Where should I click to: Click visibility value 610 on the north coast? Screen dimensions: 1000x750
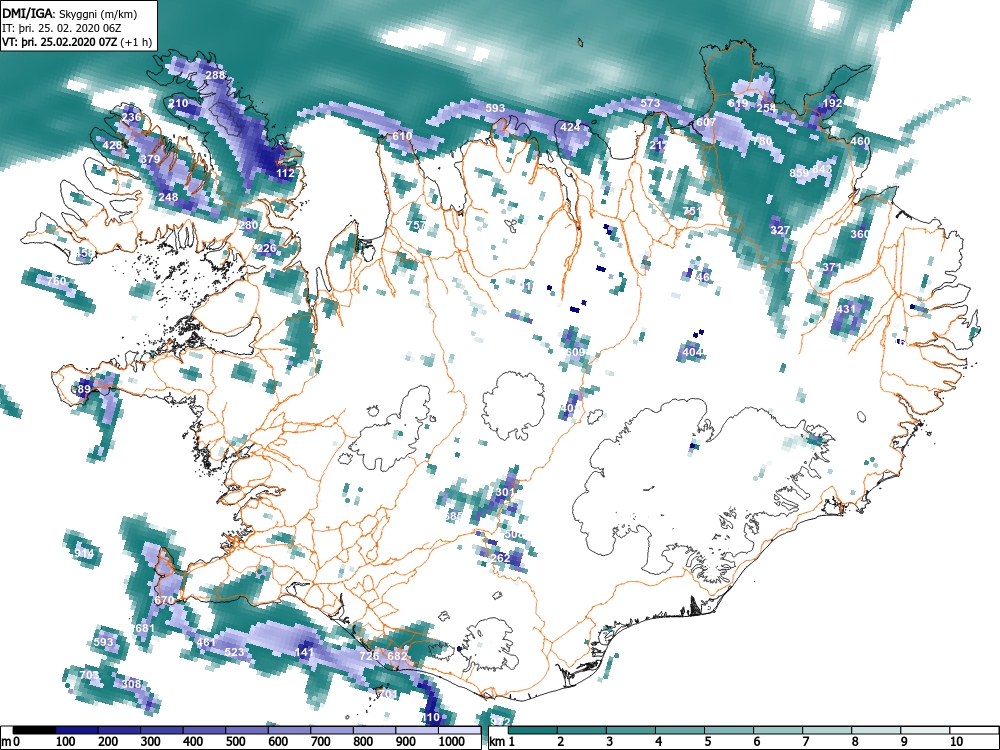point(402,136)
